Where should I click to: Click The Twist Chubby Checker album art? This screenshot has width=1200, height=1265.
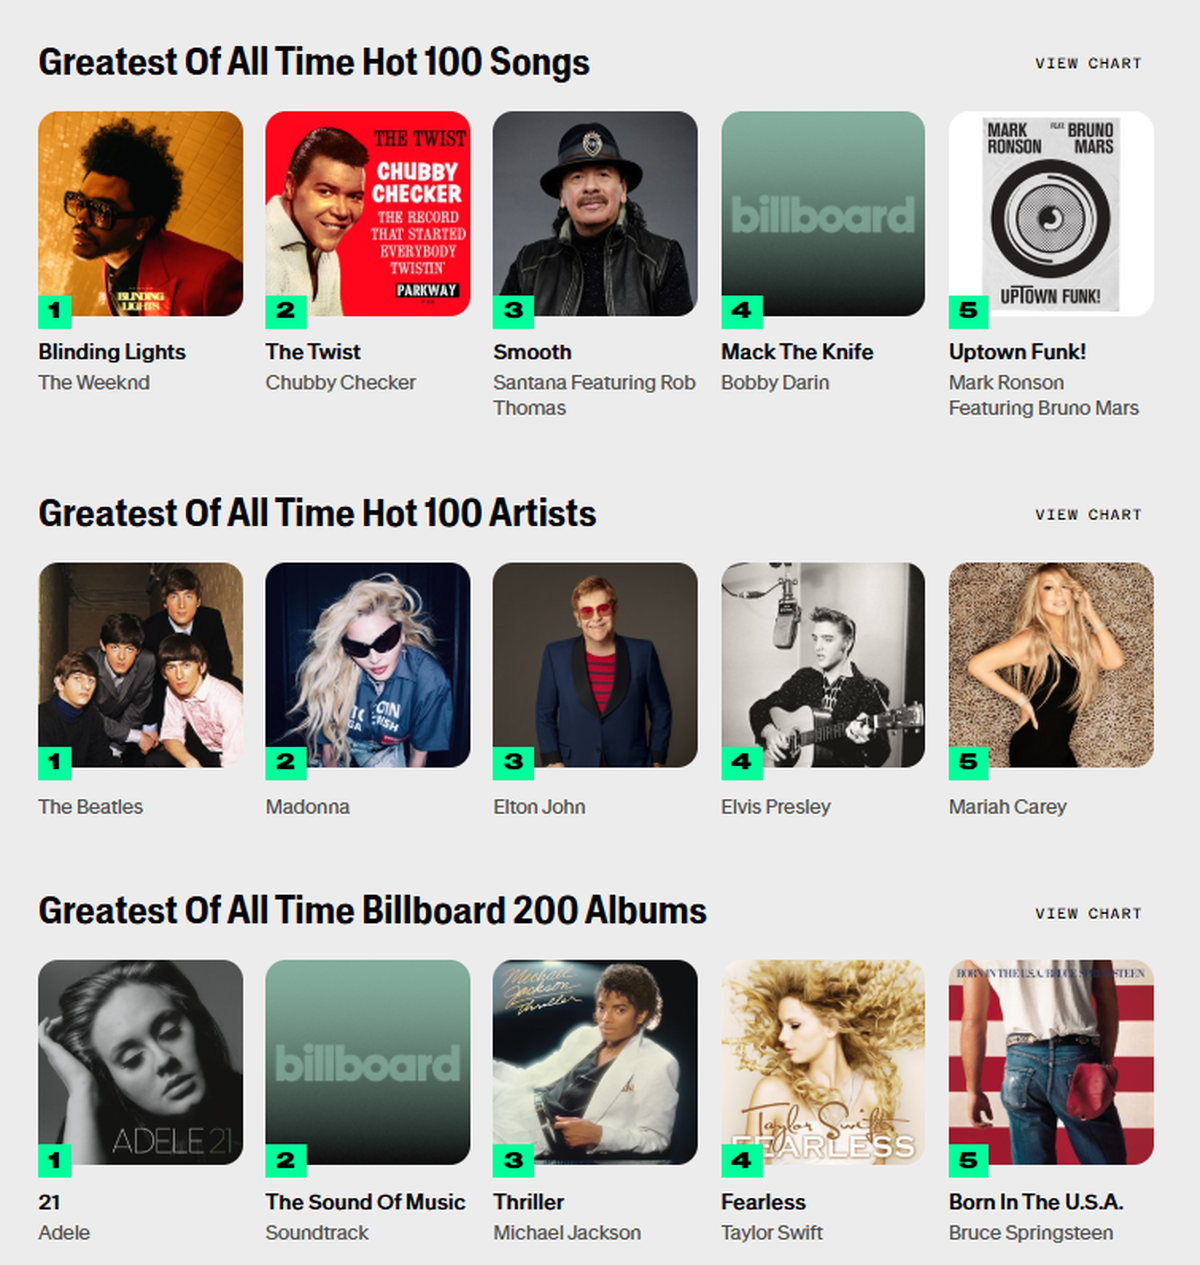tap(368, 214)
